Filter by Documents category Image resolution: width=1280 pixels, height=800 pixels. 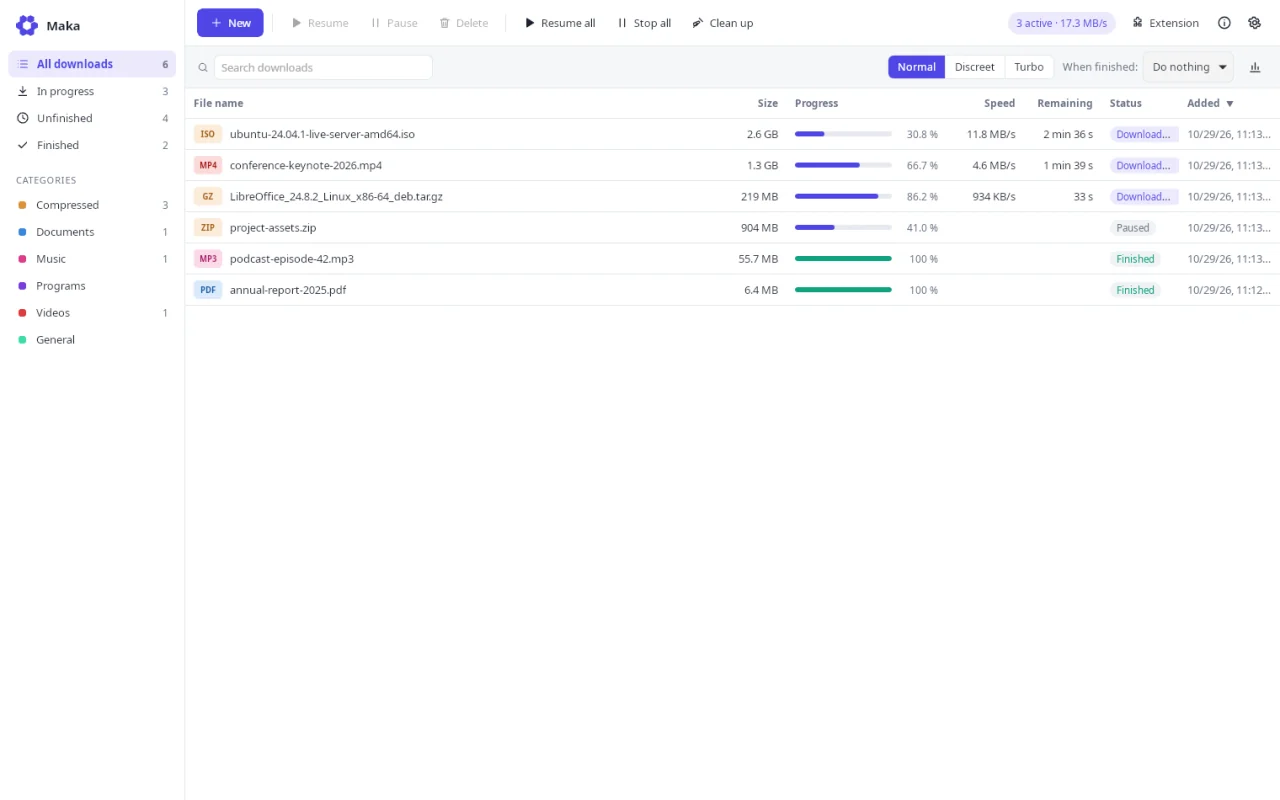pyautogui.click(x=92, y=232)
